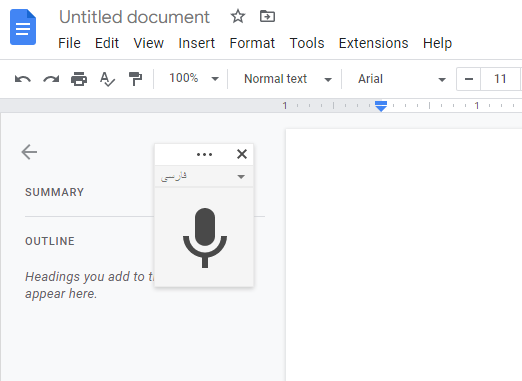The height and width of the screenshot is (381, 522).
Task: Click inside the blank document page
Action: click(x=404, y=255)
